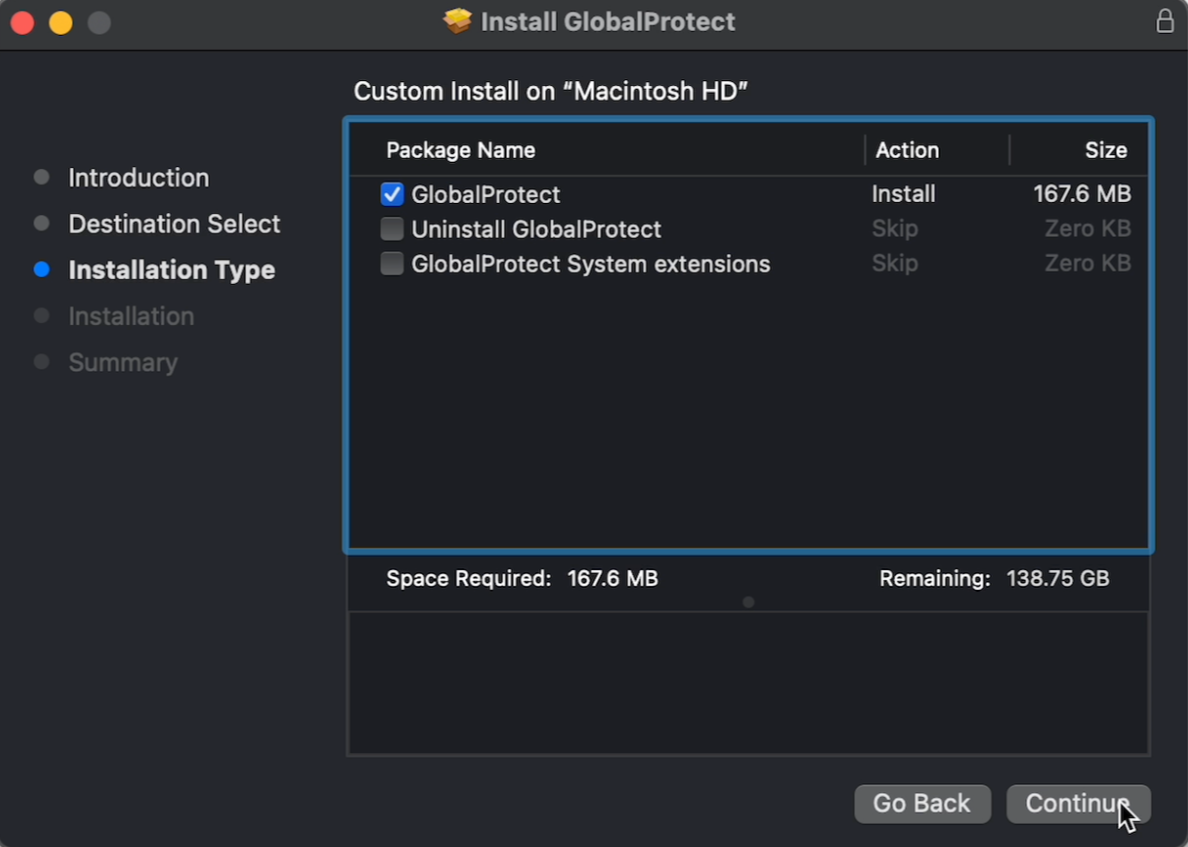Click the Action column header
Viewport: 1188px width, 847px height.
[907, 150]
